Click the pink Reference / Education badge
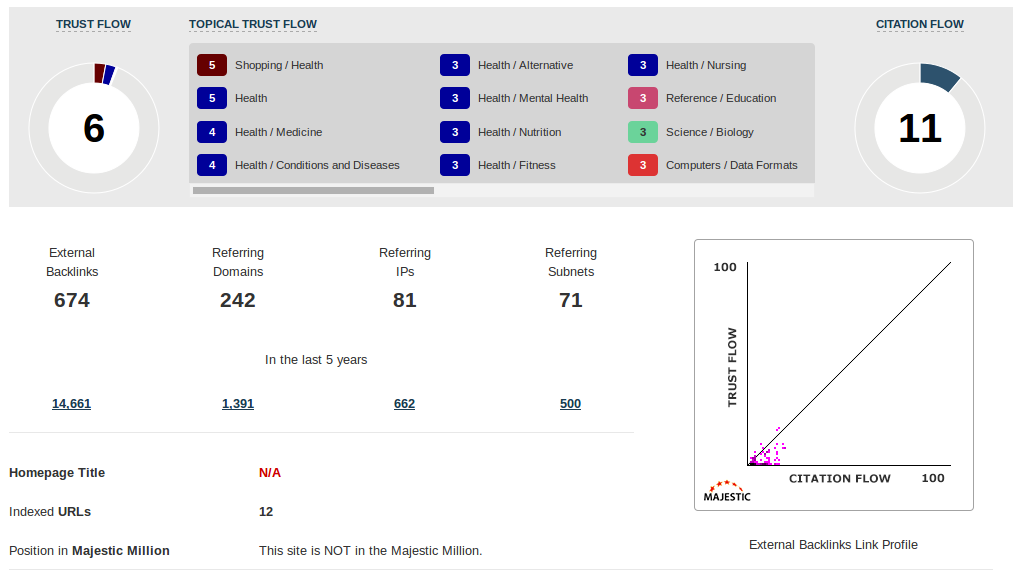 click(643, 98)
